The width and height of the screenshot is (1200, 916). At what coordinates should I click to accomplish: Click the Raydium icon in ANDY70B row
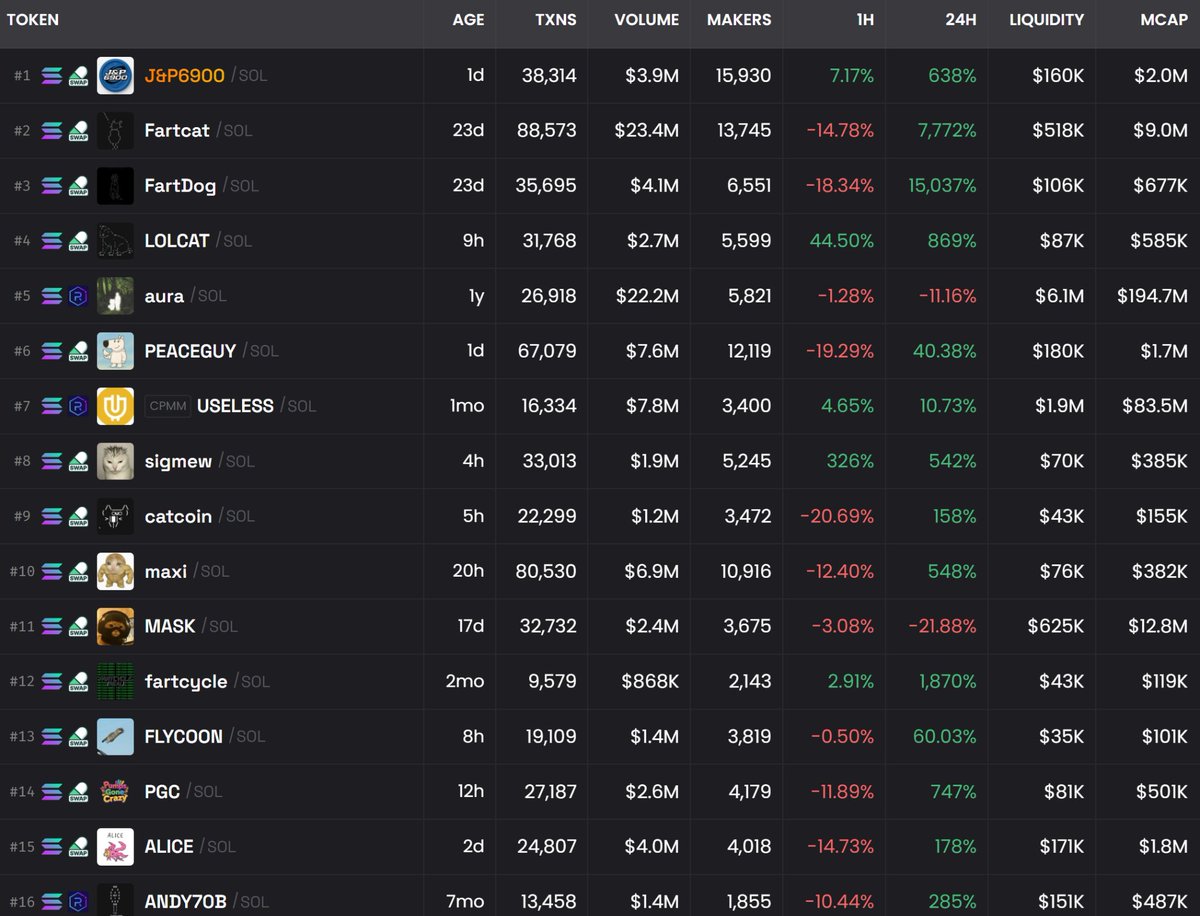78,901
